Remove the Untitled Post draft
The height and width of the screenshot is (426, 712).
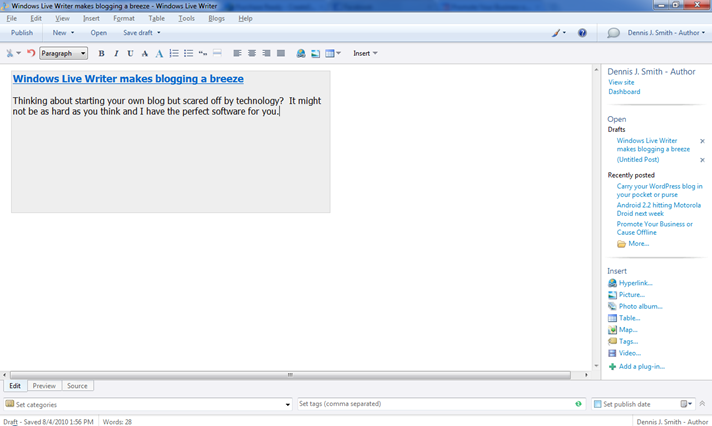pyautogui.click(x=702, y=160)
